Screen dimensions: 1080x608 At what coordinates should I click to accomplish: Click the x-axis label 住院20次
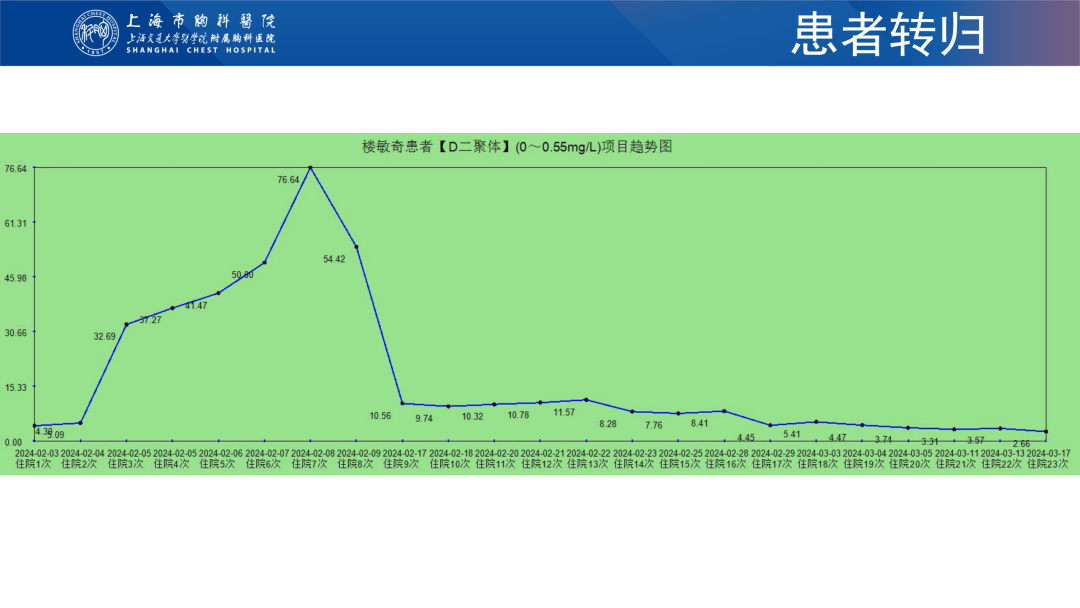point(910,464)
